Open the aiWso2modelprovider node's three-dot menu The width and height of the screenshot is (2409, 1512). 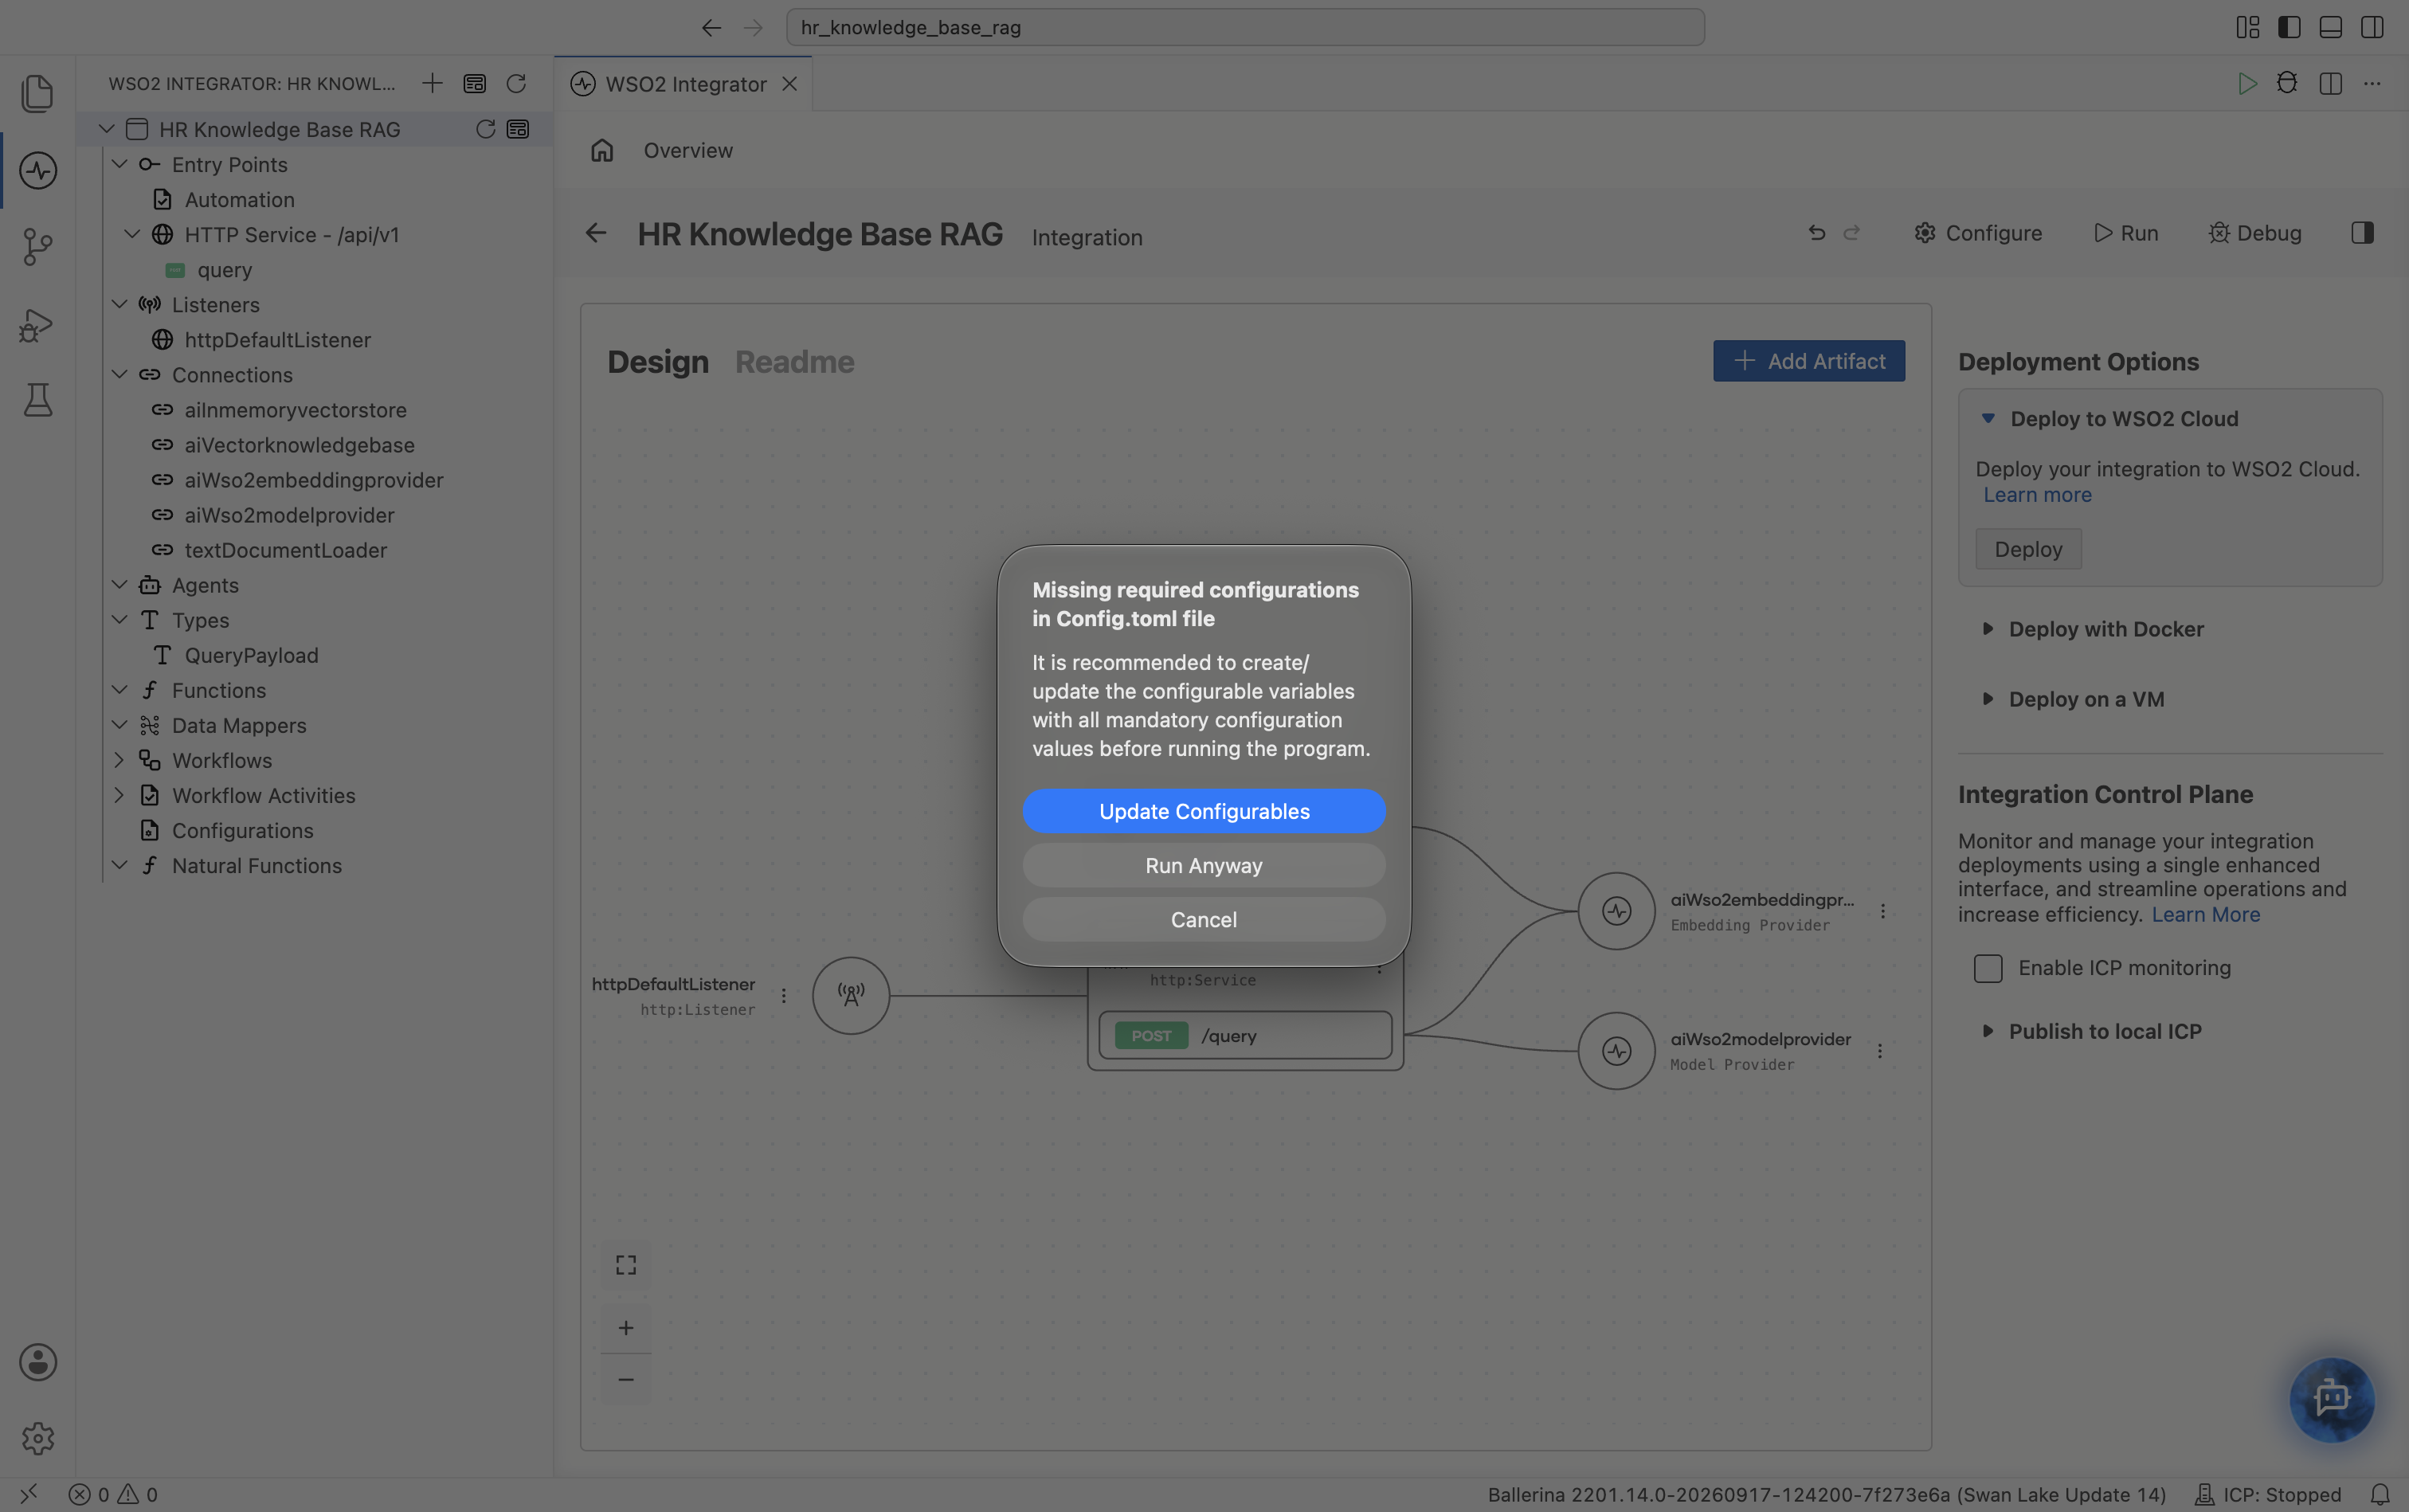[x=1880, y=1051]
